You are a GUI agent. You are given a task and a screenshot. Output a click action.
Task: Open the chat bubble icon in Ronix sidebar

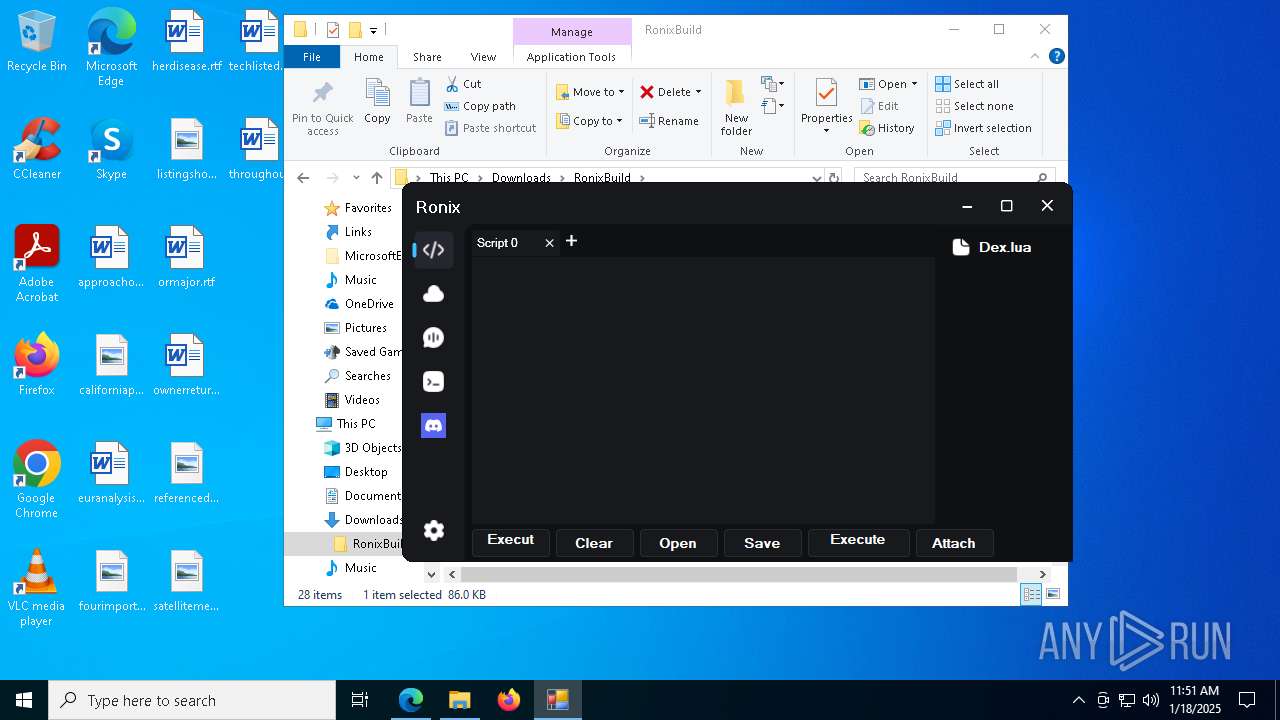pos(433,338)
